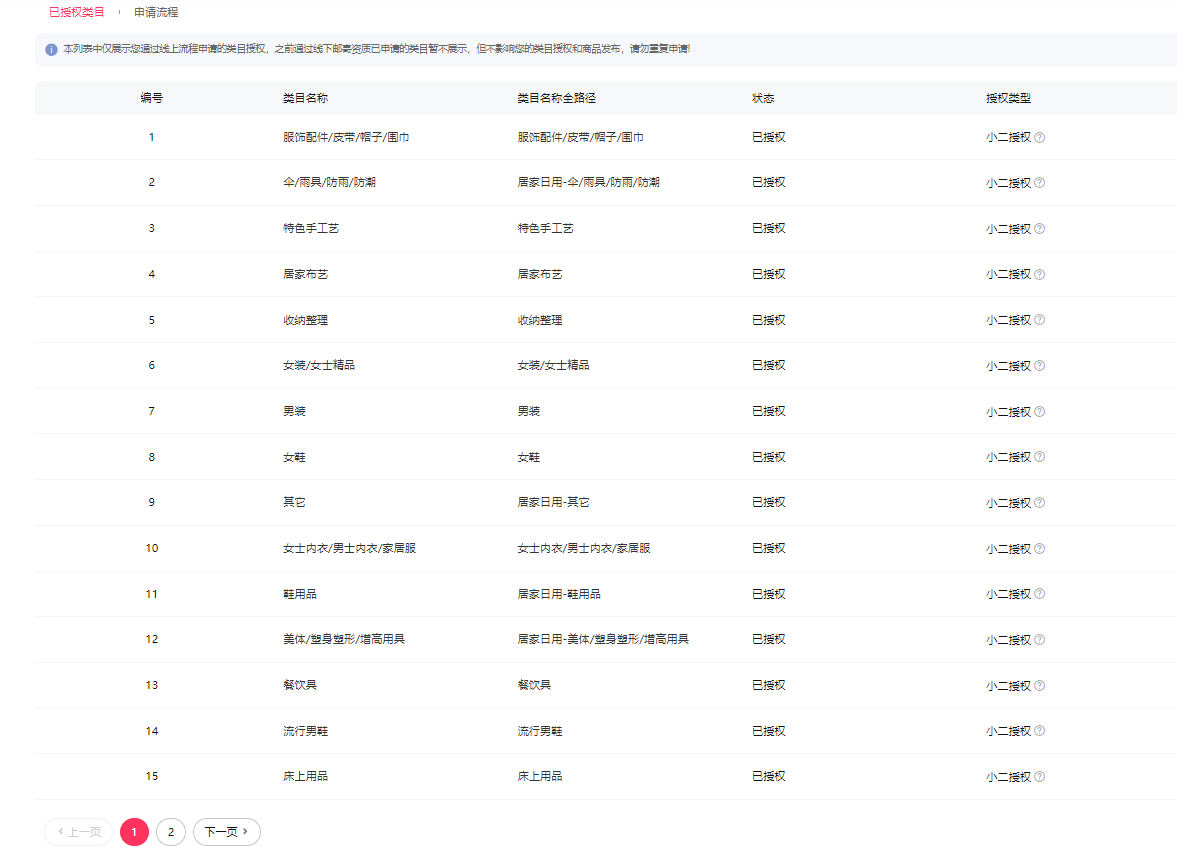Screen dimensions: 1177x853
Task: Click help icon in 男装 row
Action: pos(1040,412)
